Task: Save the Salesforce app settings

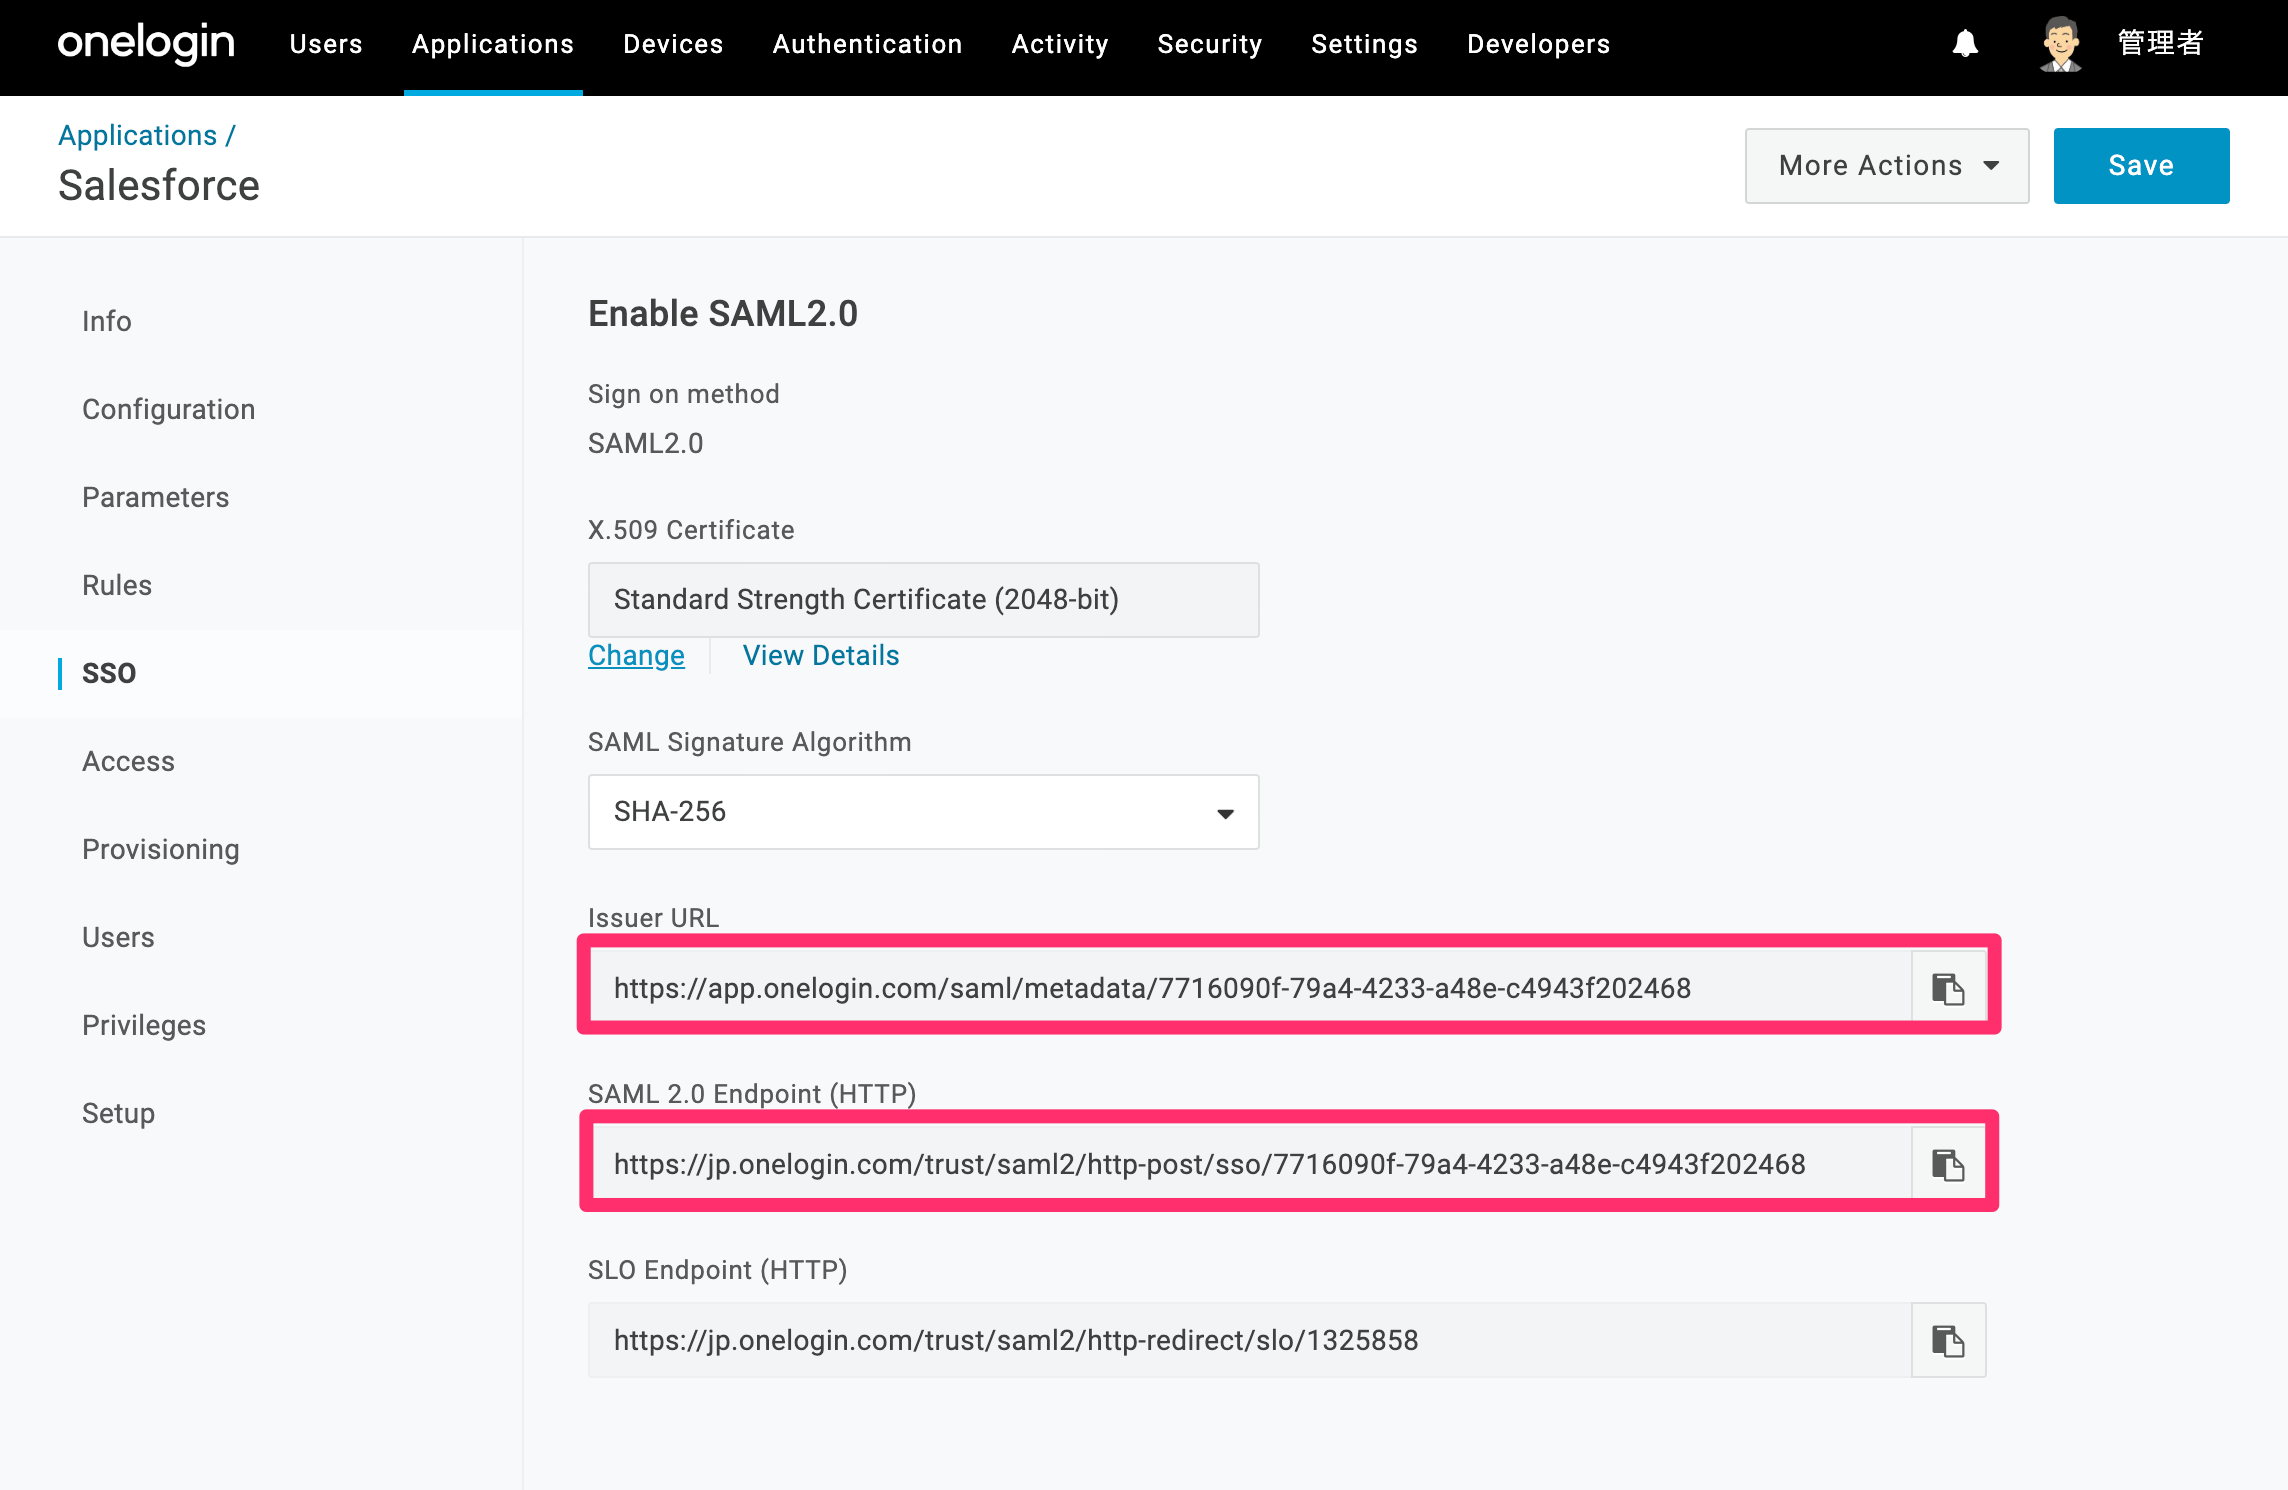Action: [2141, 166]
